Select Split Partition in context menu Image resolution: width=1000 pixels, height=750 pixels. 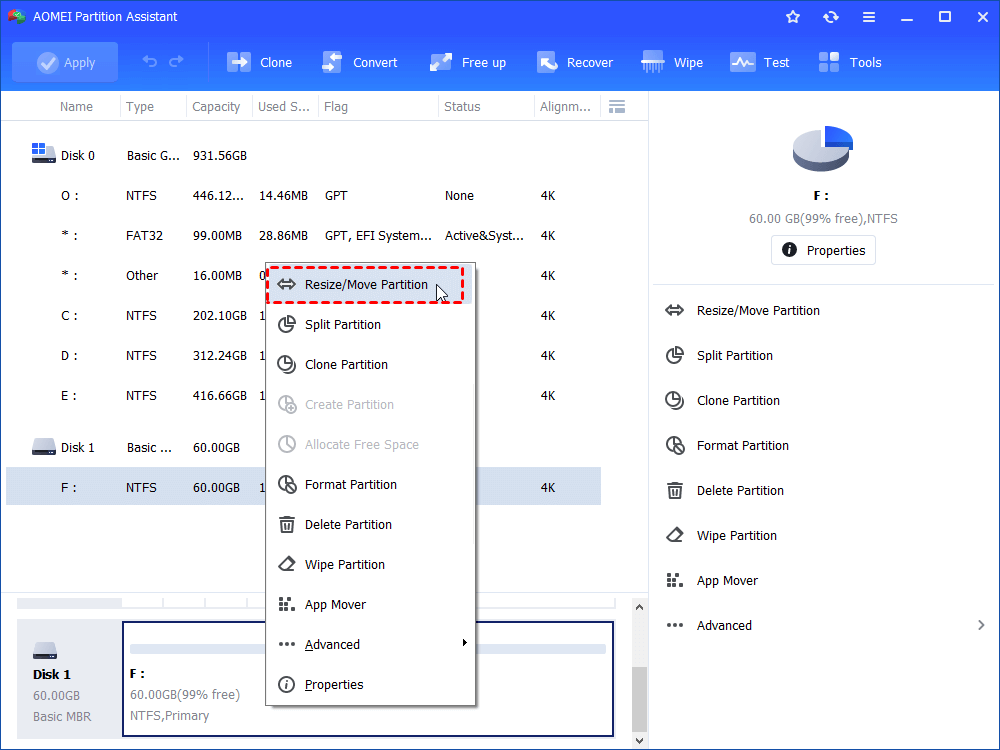(x=370, y=325)
